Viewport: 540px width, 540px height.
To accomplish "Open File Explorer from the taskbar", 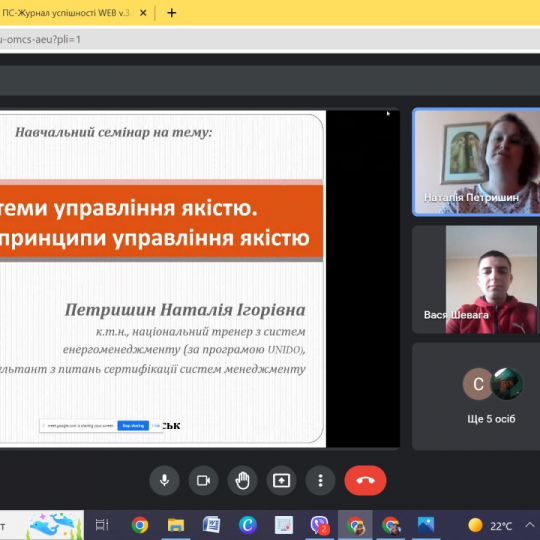I will (176, 525).
